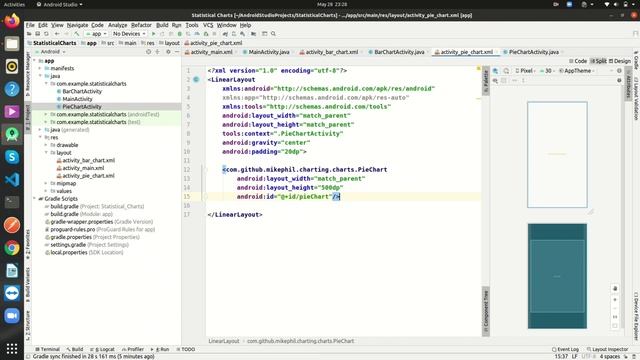Click the Back navigation arrow
This screenshot has height=360, width=640.
pos(57,34)
